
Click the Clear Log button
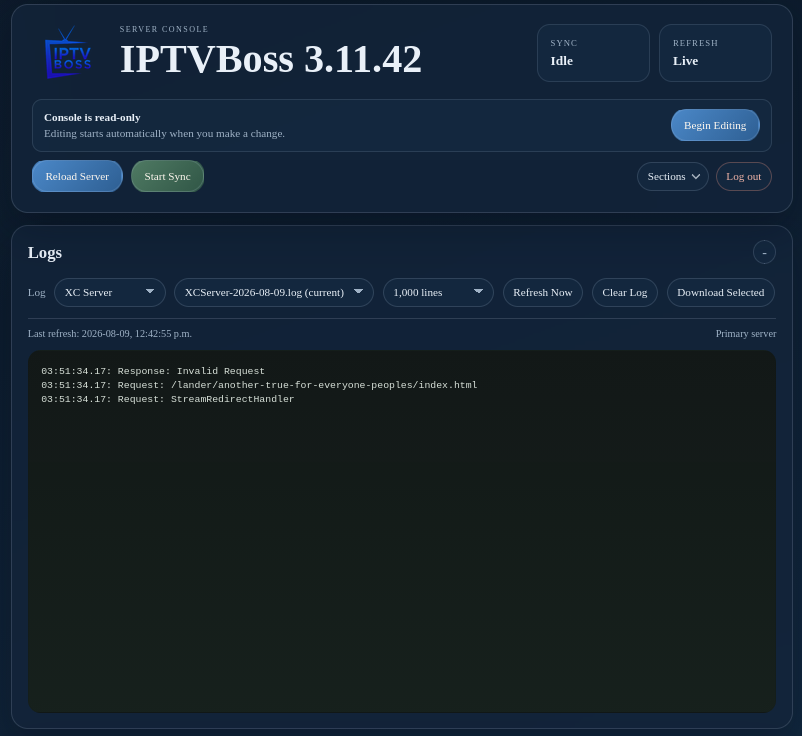tap(625, 293)
